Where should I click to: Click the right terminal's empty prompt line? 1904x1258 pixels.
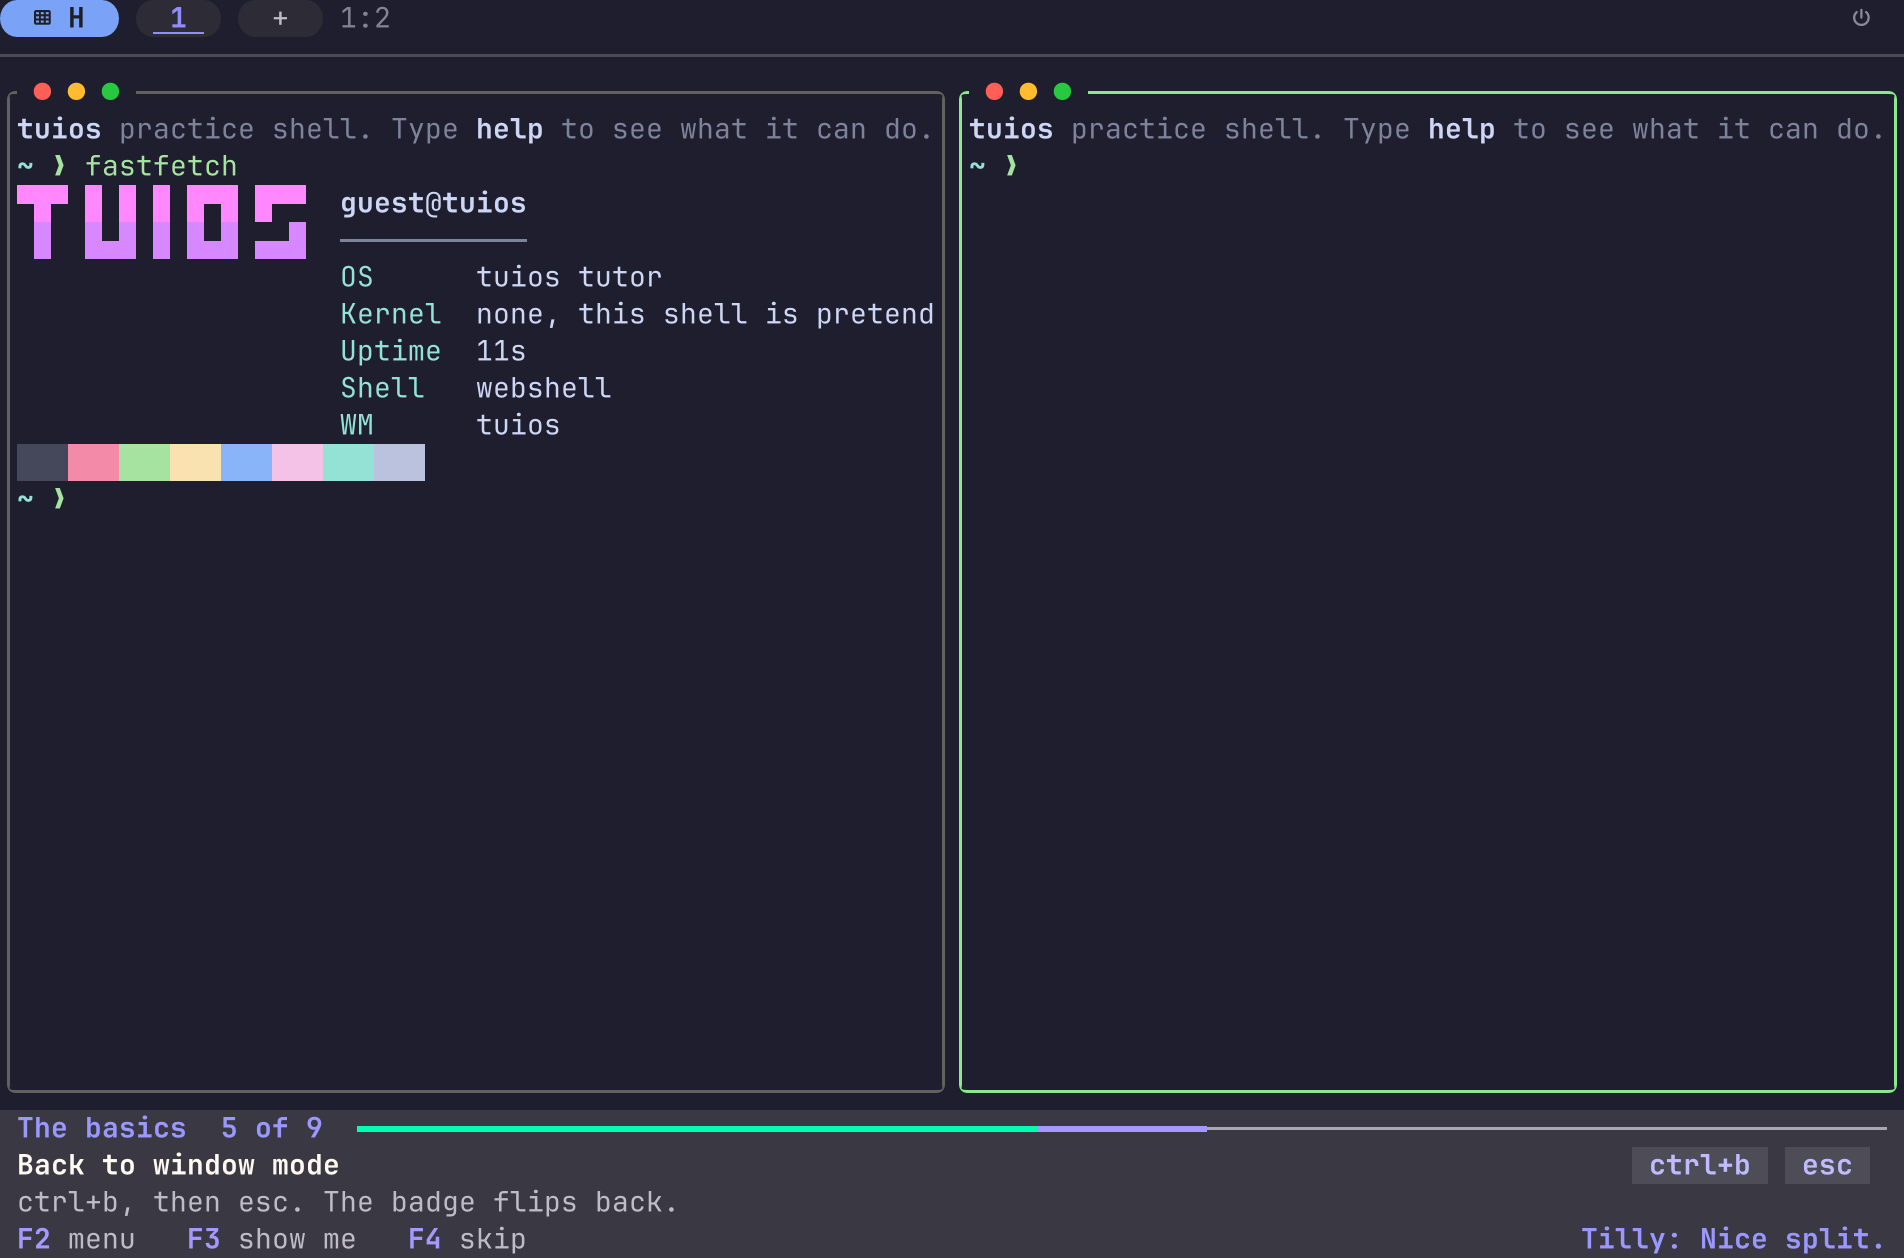[x=1427, y=166]
